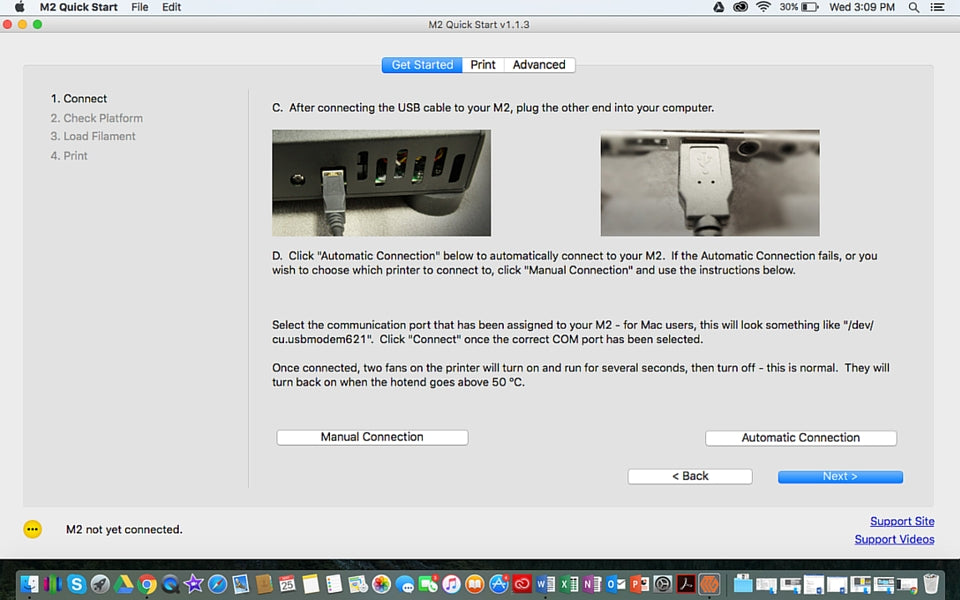Switch to the Advanced tab
This screenshot has width=960, height=600.
point(539,65)
